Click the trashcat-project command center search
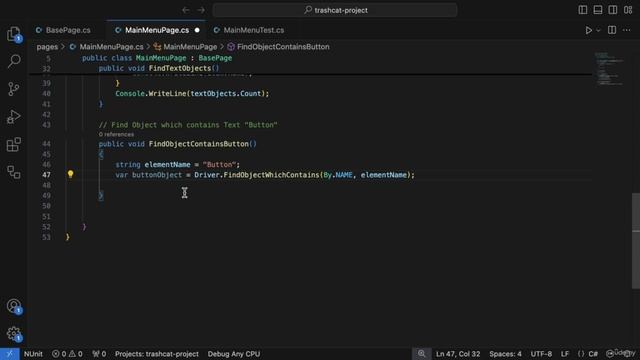This screenshot has width=640, height=360. 335,10
